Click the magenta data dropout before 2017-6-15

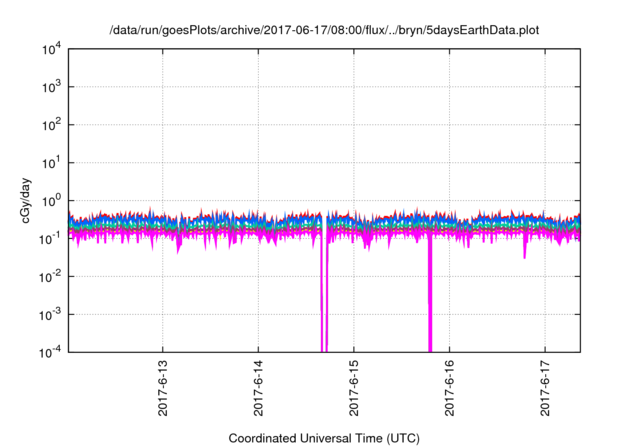(324, 294)
